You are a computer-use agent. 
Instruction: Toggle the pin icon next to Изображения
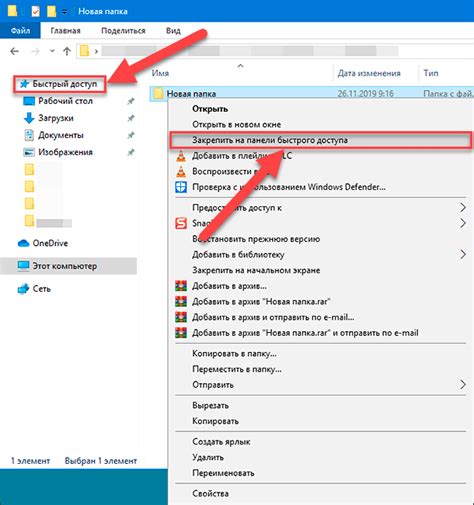131,152
